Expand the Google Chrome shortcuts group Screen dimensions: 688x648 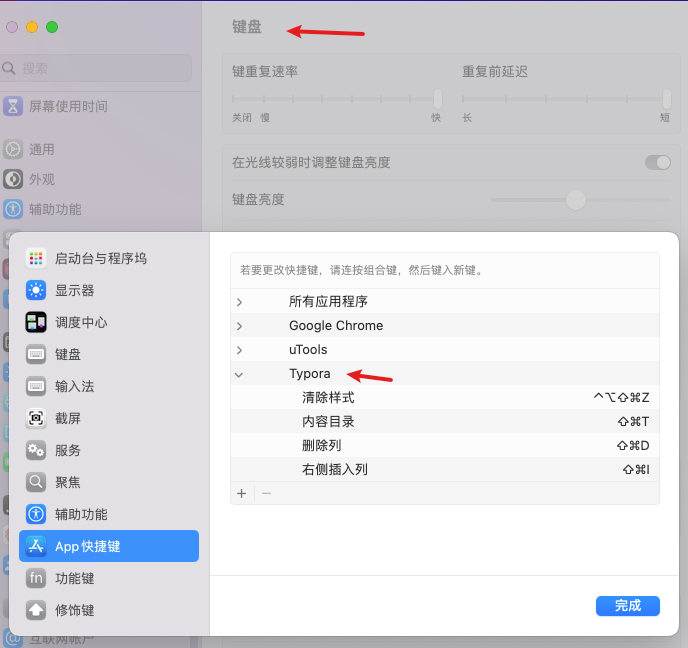click(x=239, y=326)
